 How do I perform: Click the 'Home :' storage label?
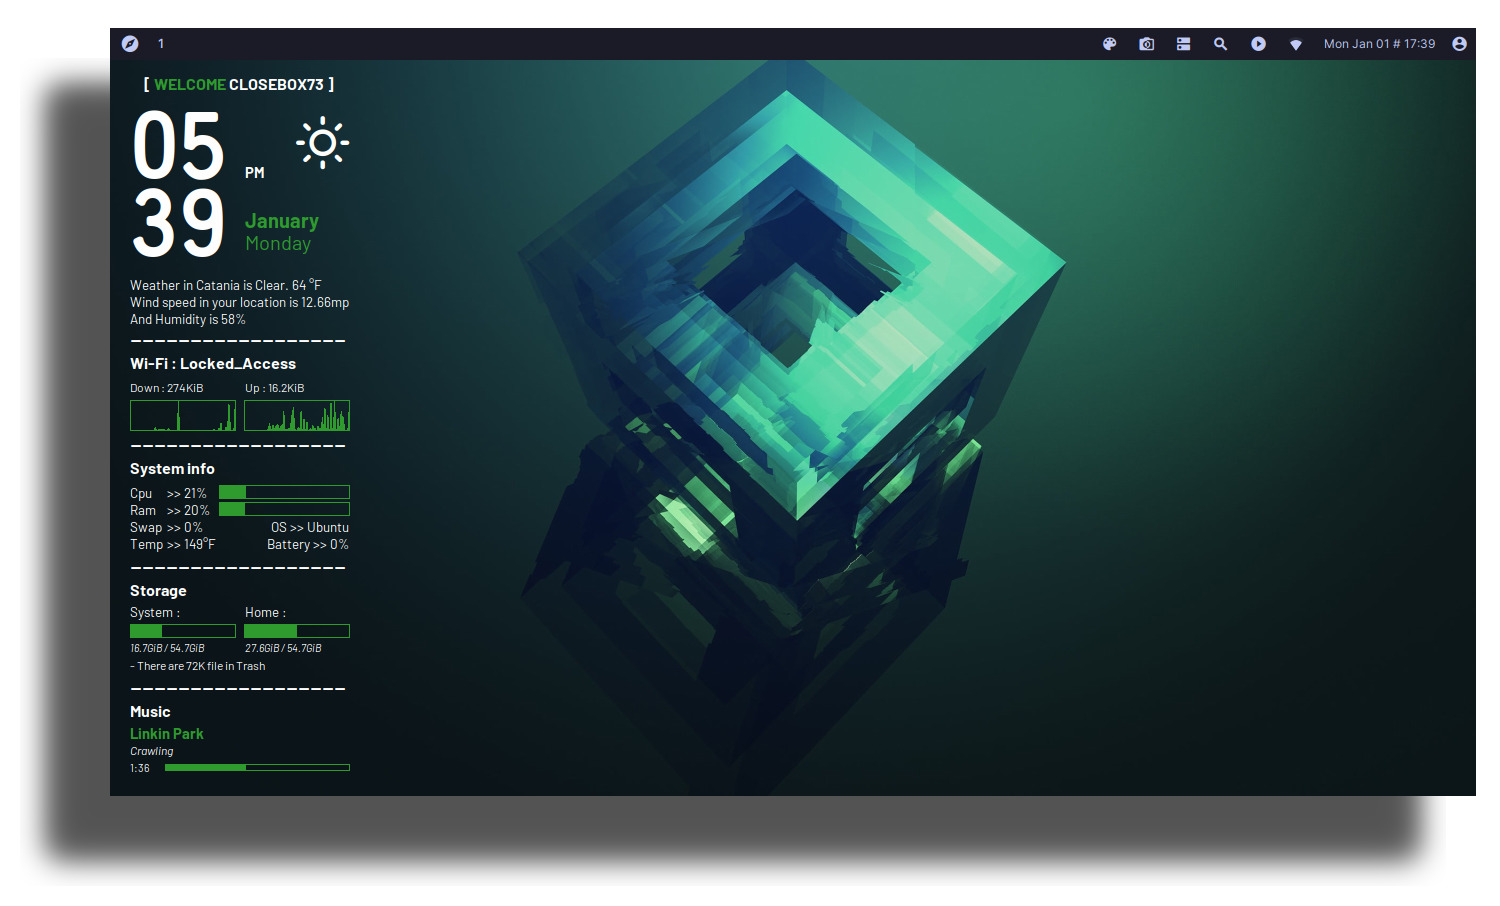click(x=266, y=613)
